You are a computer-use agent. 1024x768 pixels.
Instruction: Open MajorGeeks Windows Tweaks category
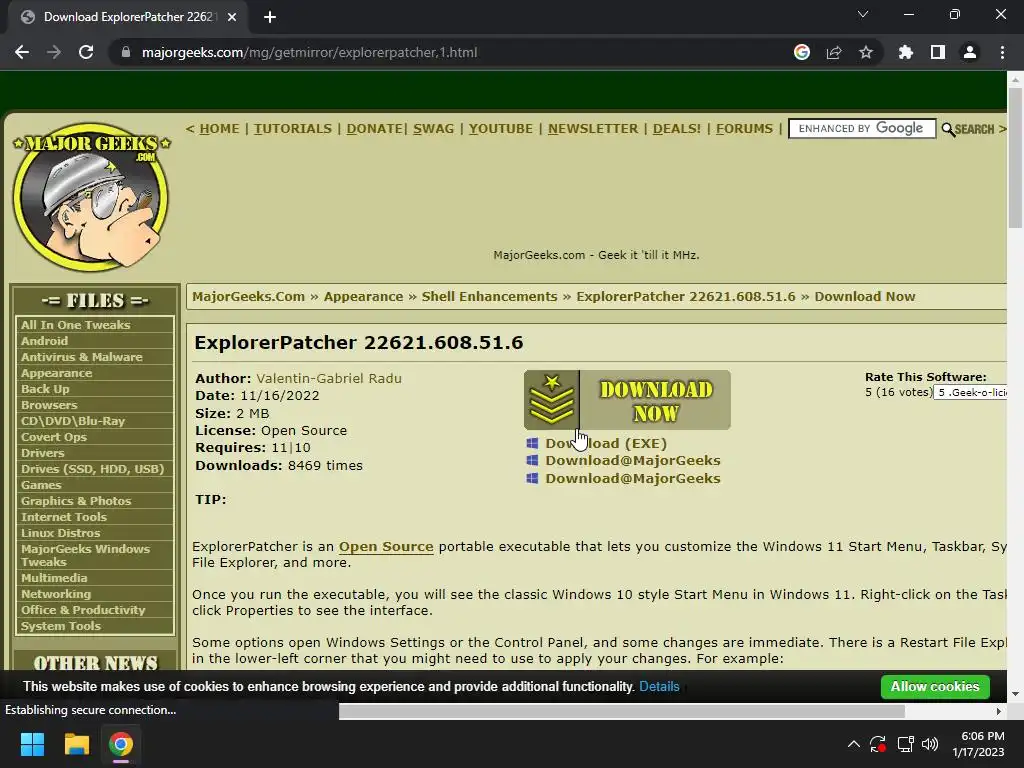click(86, 555)
